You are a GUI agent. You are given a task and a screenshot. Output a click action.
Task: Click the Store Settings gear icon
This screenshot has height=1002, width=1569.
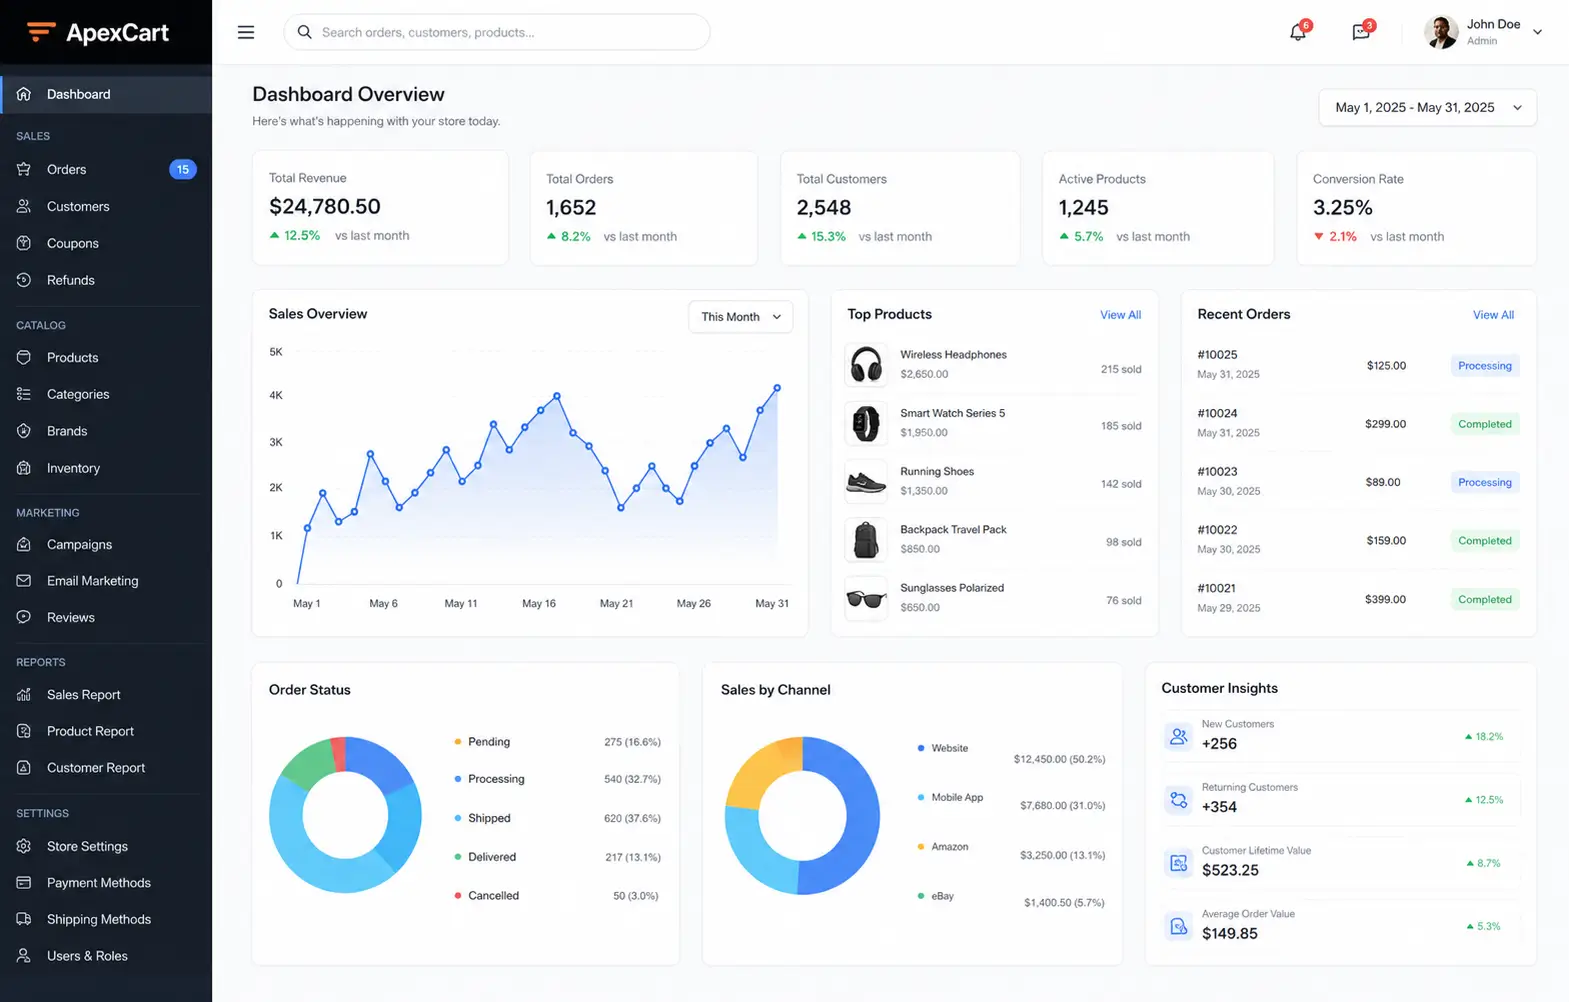coord(24,846)
